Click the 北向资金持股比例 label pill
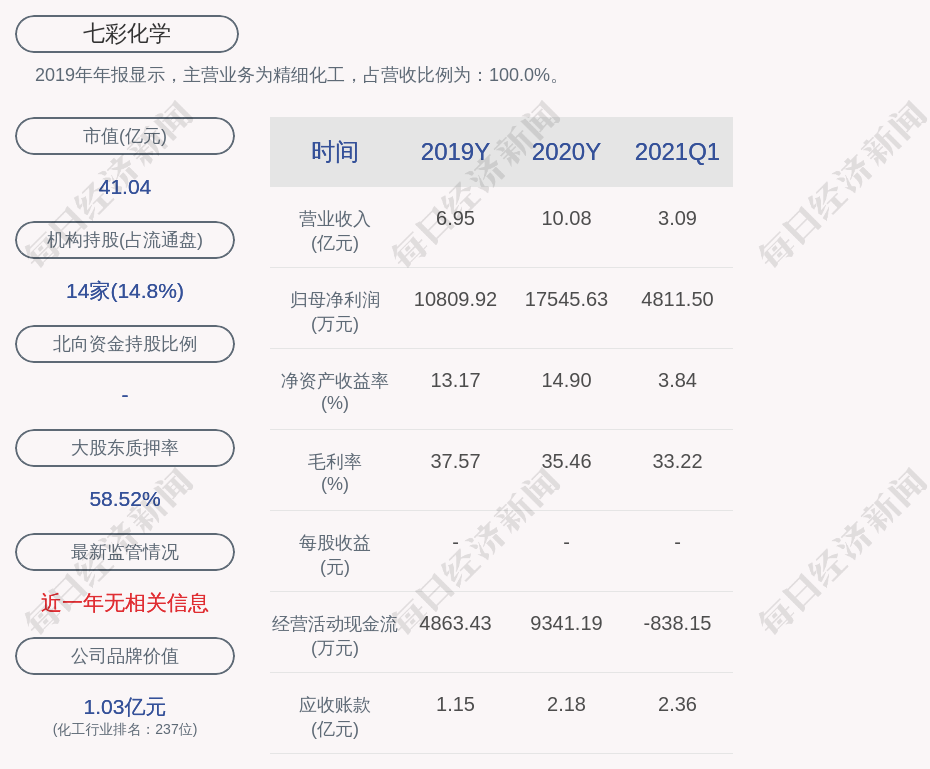This screenshot has width=930, height=769. point(125,344)
